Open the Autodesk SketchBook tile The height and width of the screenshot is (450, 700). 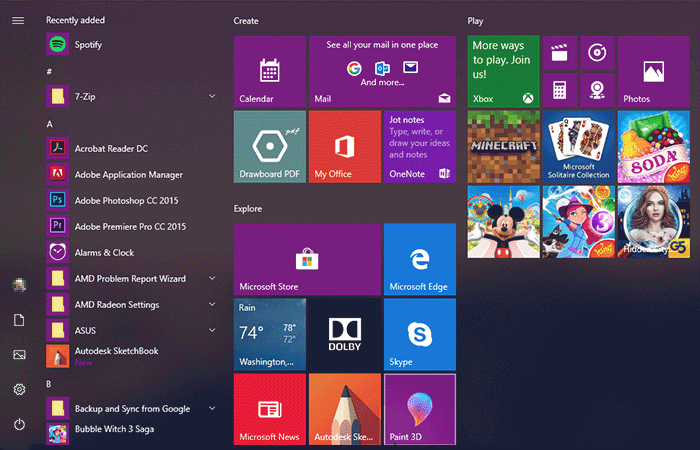345,409
